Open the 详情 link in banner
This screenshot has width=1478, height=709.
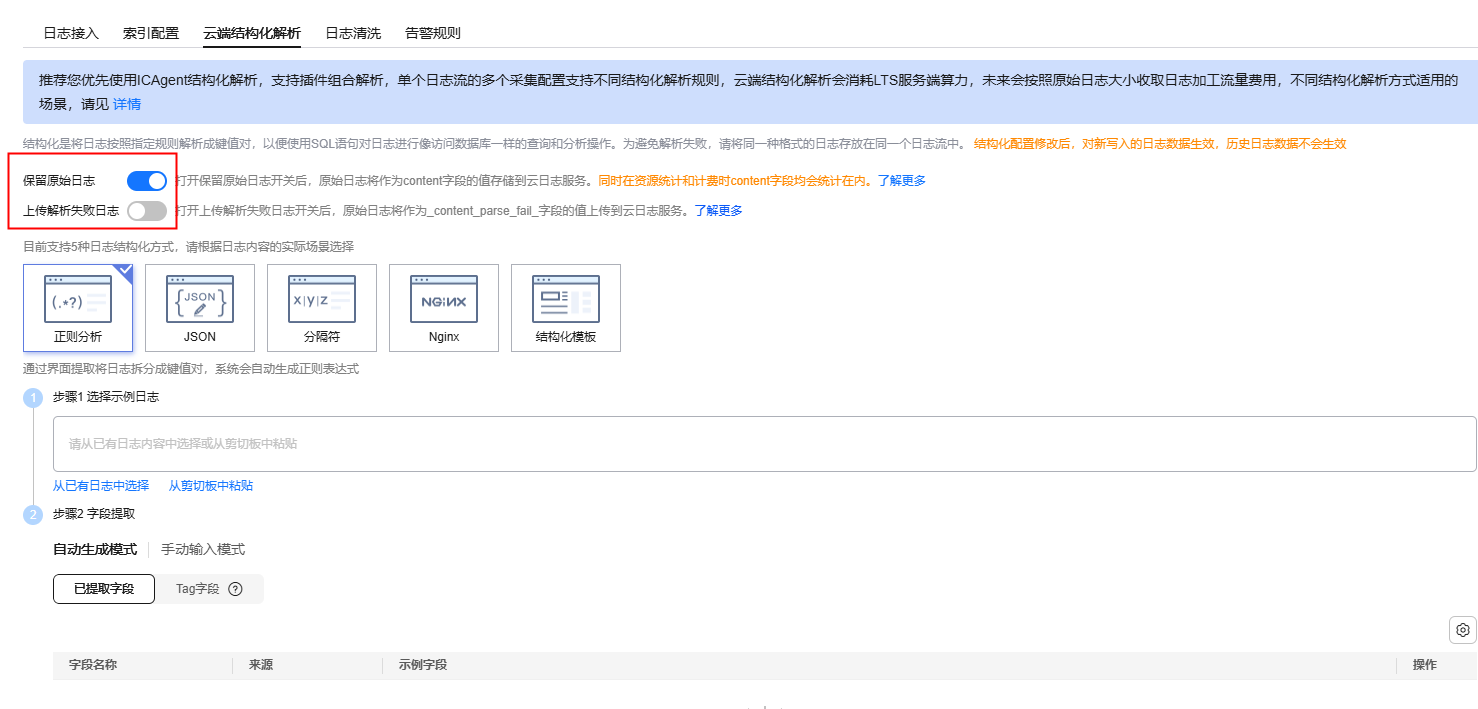pyautogui.click(x=127, y=104)
